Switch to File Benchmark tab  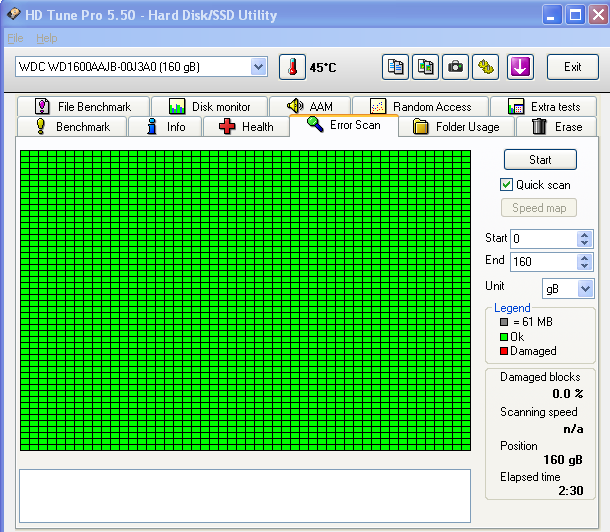pos(83,106)
